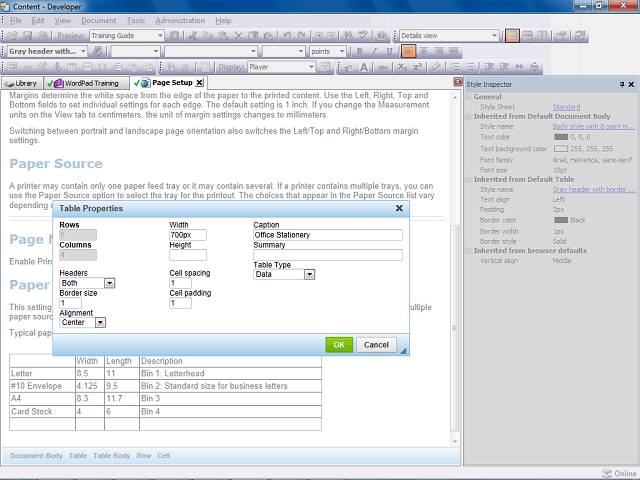Open the Alignment Center dropdown
This screenshot has width=640, height=480.
[x=100, y=323]
